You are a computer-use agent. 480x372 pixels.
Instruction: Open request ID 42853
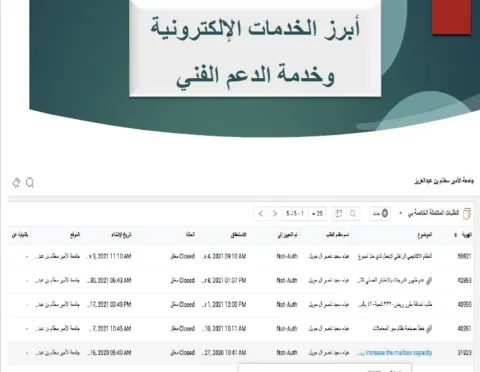(x=465, y=280)
